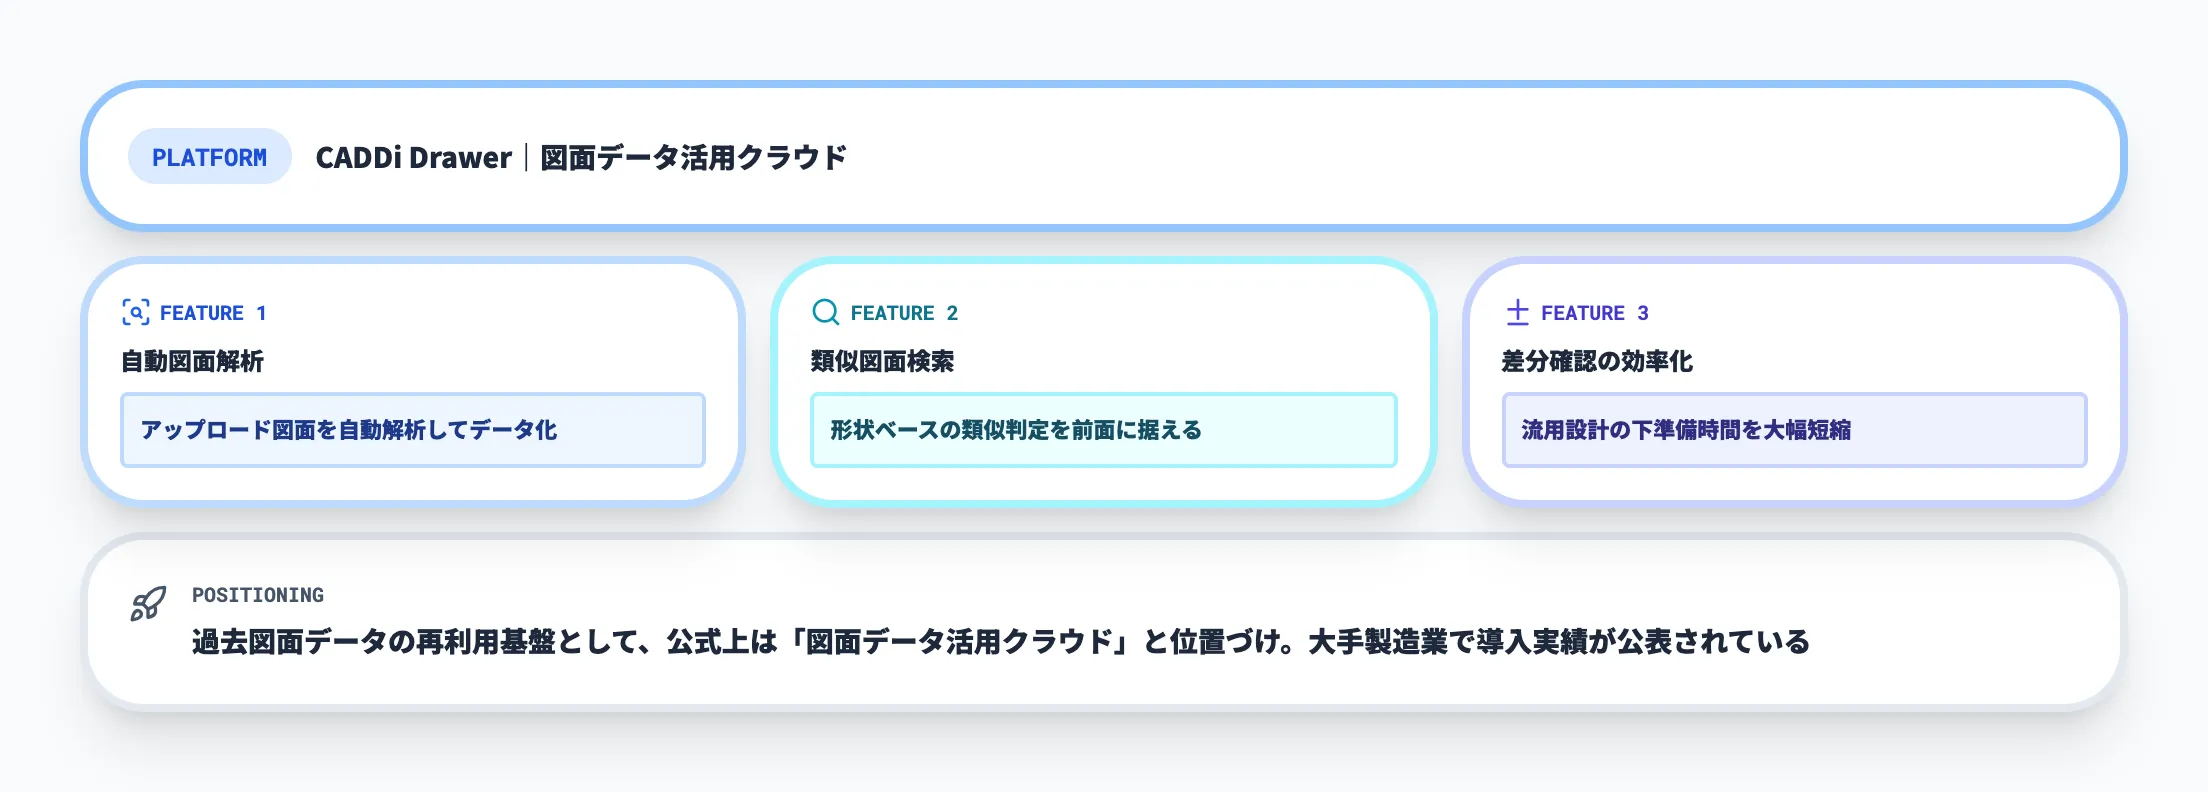Click the 差分確認の効率化 heading
The image size is (2208, 792).
1596,361
